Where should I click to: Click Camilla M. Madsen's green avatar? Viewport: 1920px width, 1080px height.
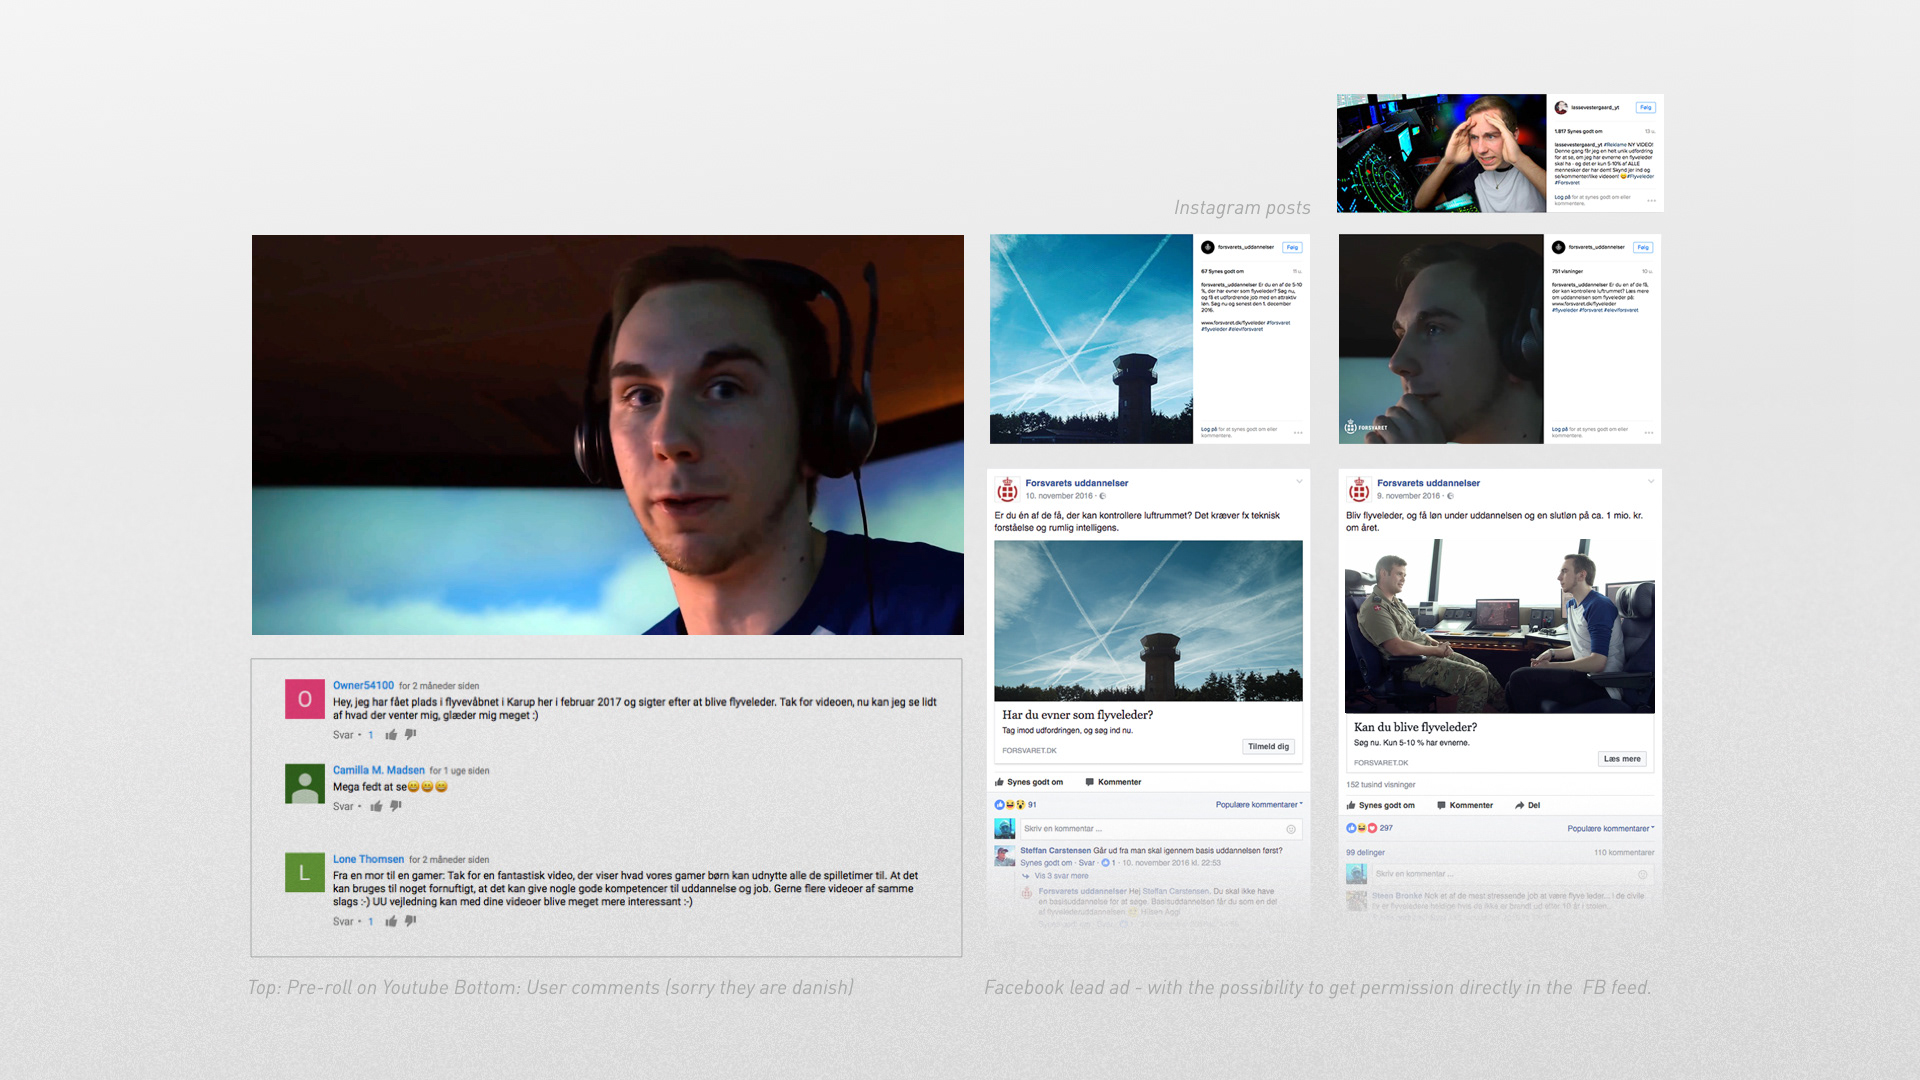[305, 784]
